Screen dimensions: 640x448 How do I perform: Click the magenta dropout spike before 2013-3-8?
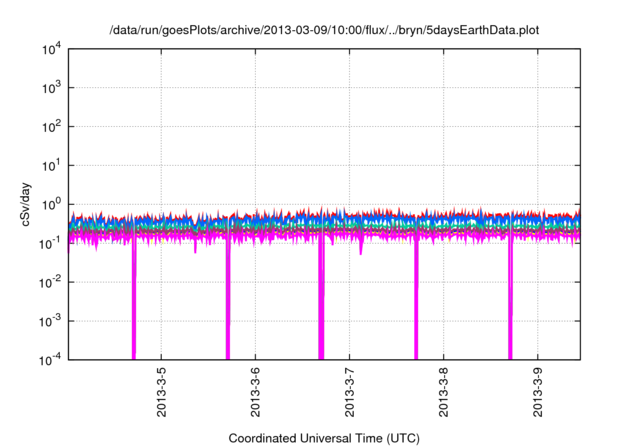pos(416,300)
